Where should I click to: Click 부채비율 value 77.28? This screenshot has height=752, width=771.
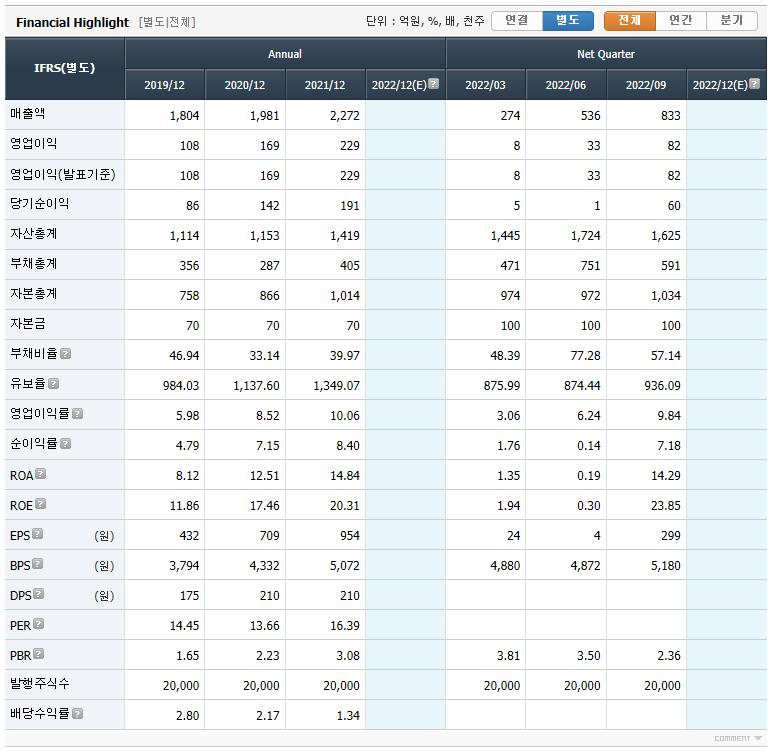point(585,356)
